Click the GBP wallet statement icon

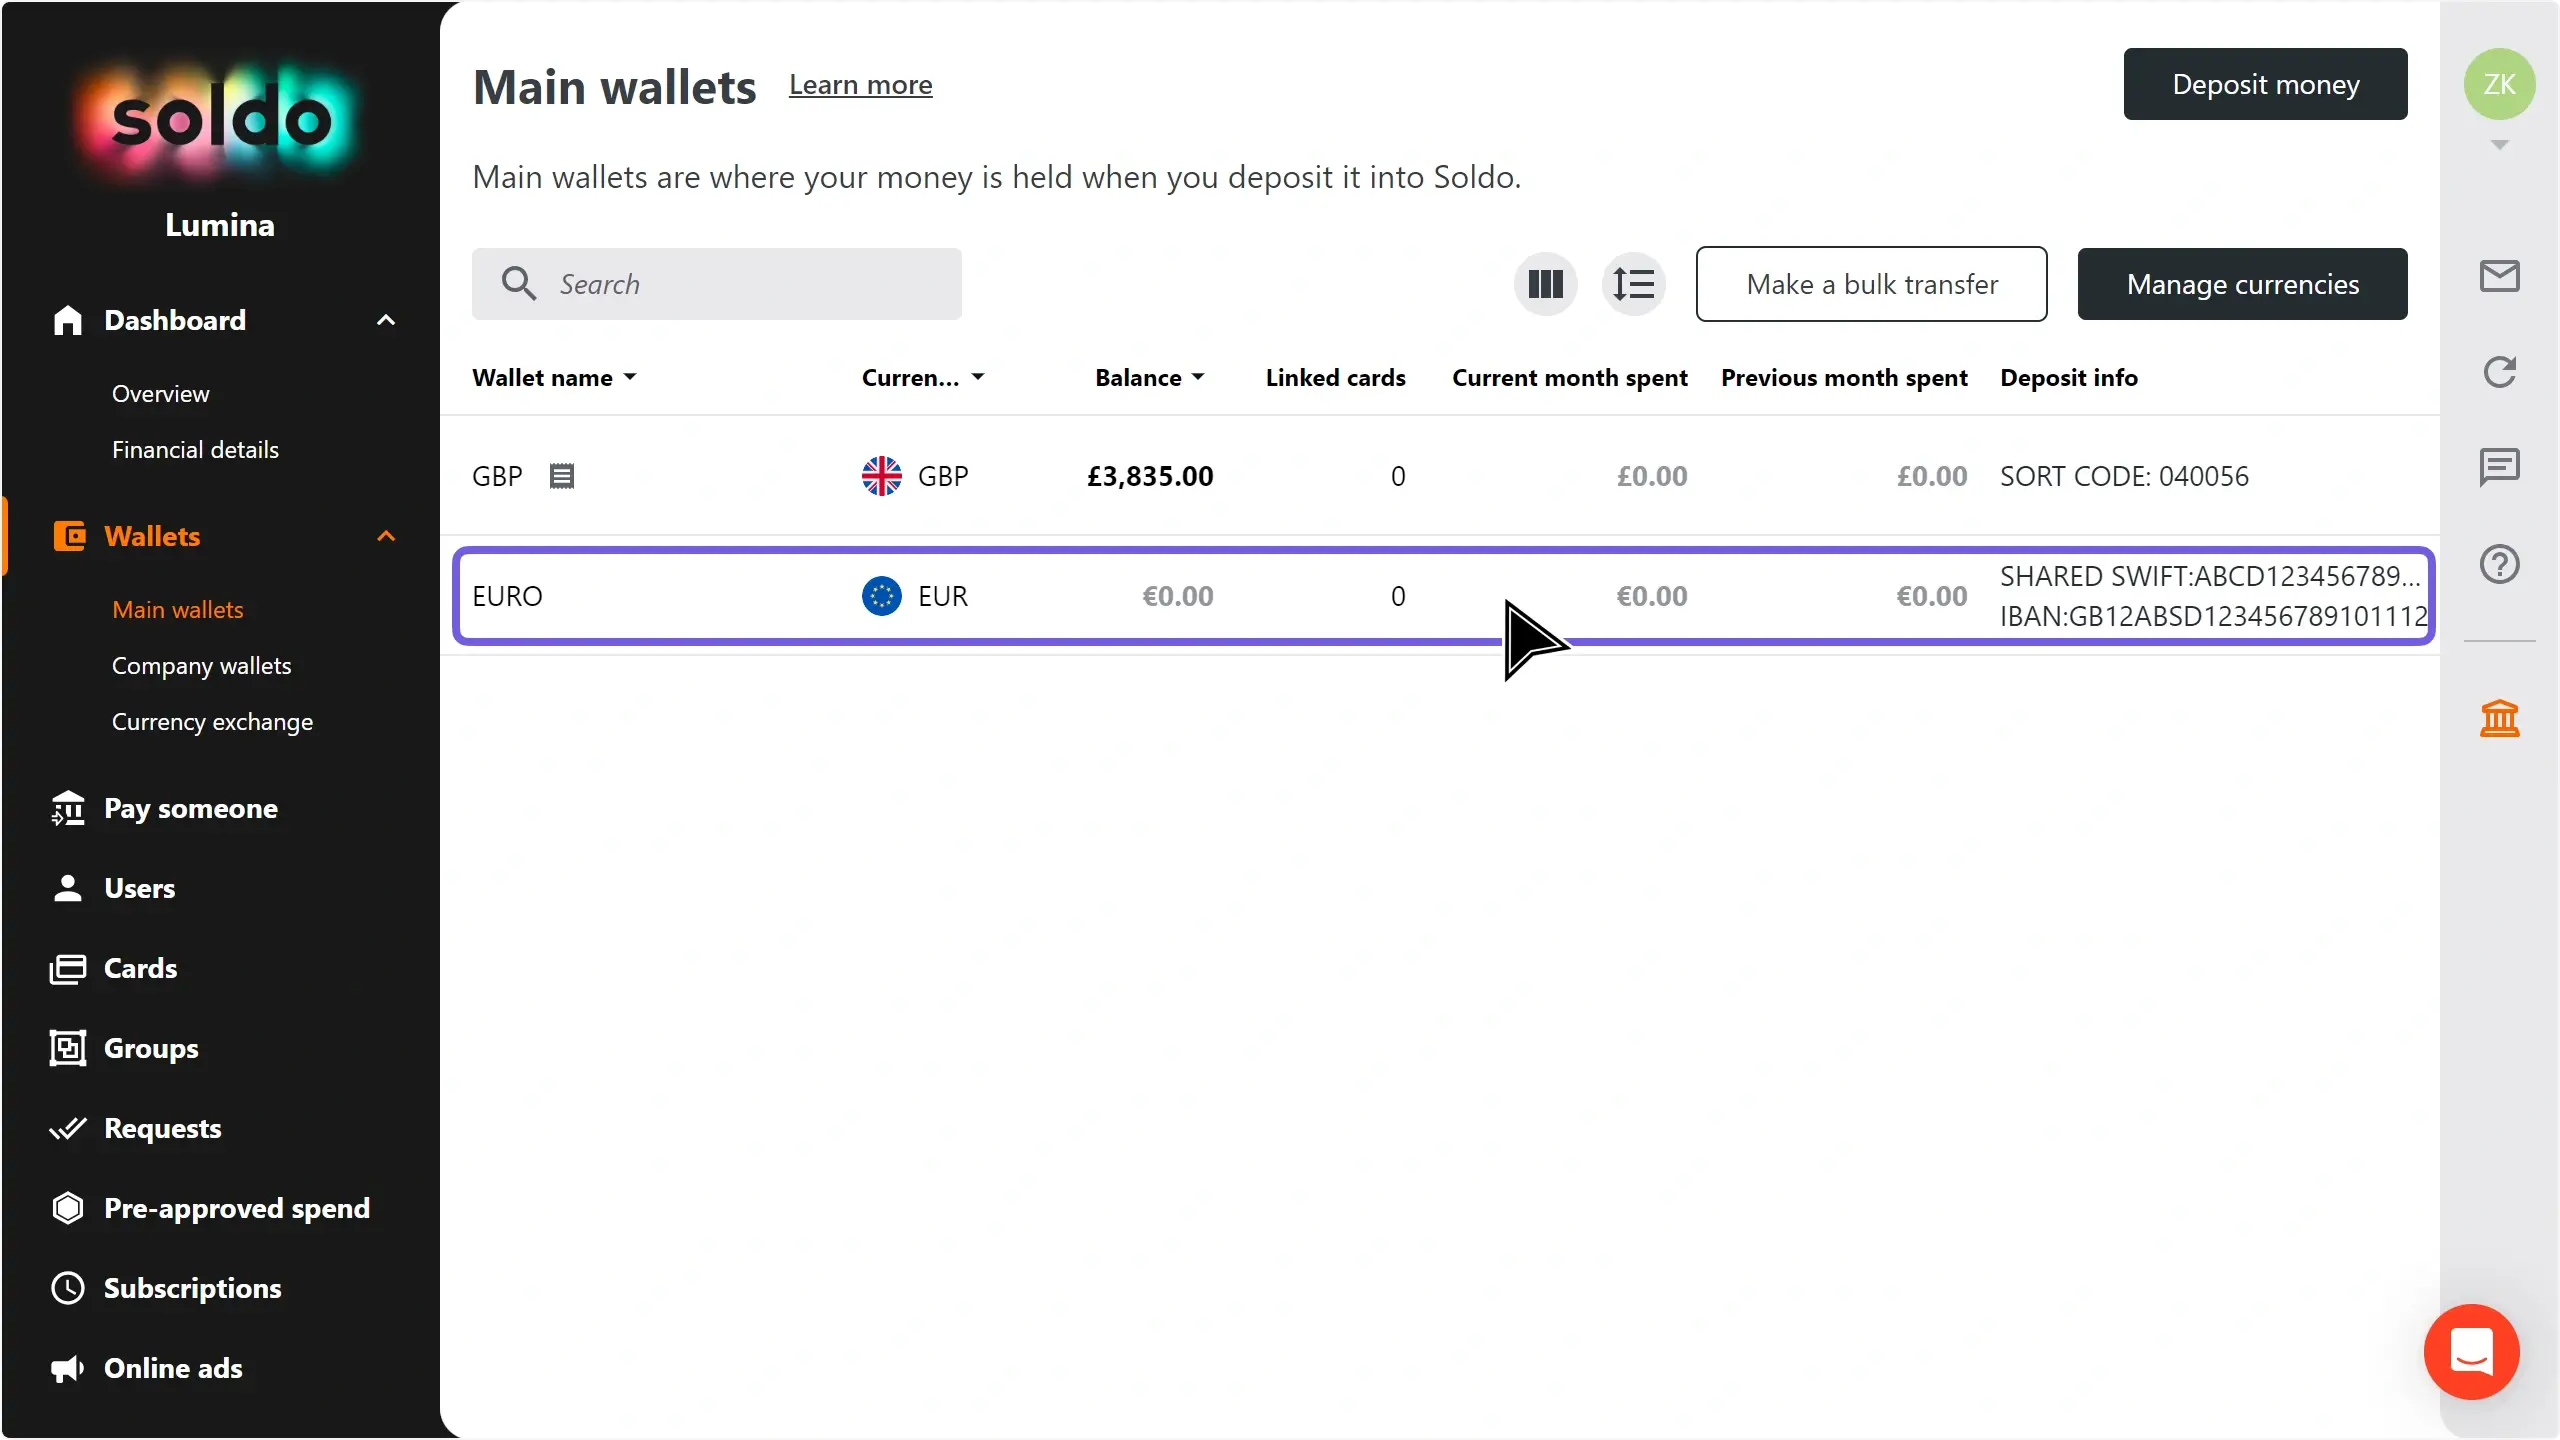point(562,476)
